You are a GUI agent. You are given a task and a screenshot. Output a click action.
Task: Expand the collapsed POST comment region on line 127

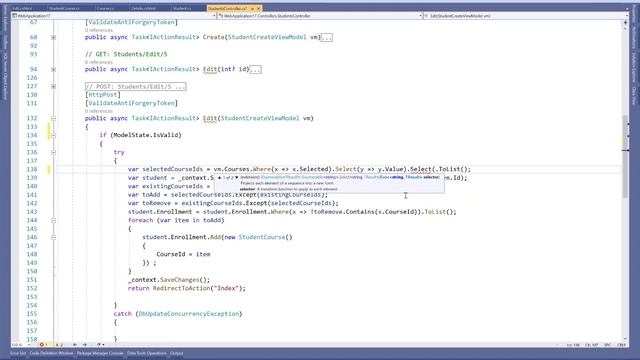pos(53,86)
